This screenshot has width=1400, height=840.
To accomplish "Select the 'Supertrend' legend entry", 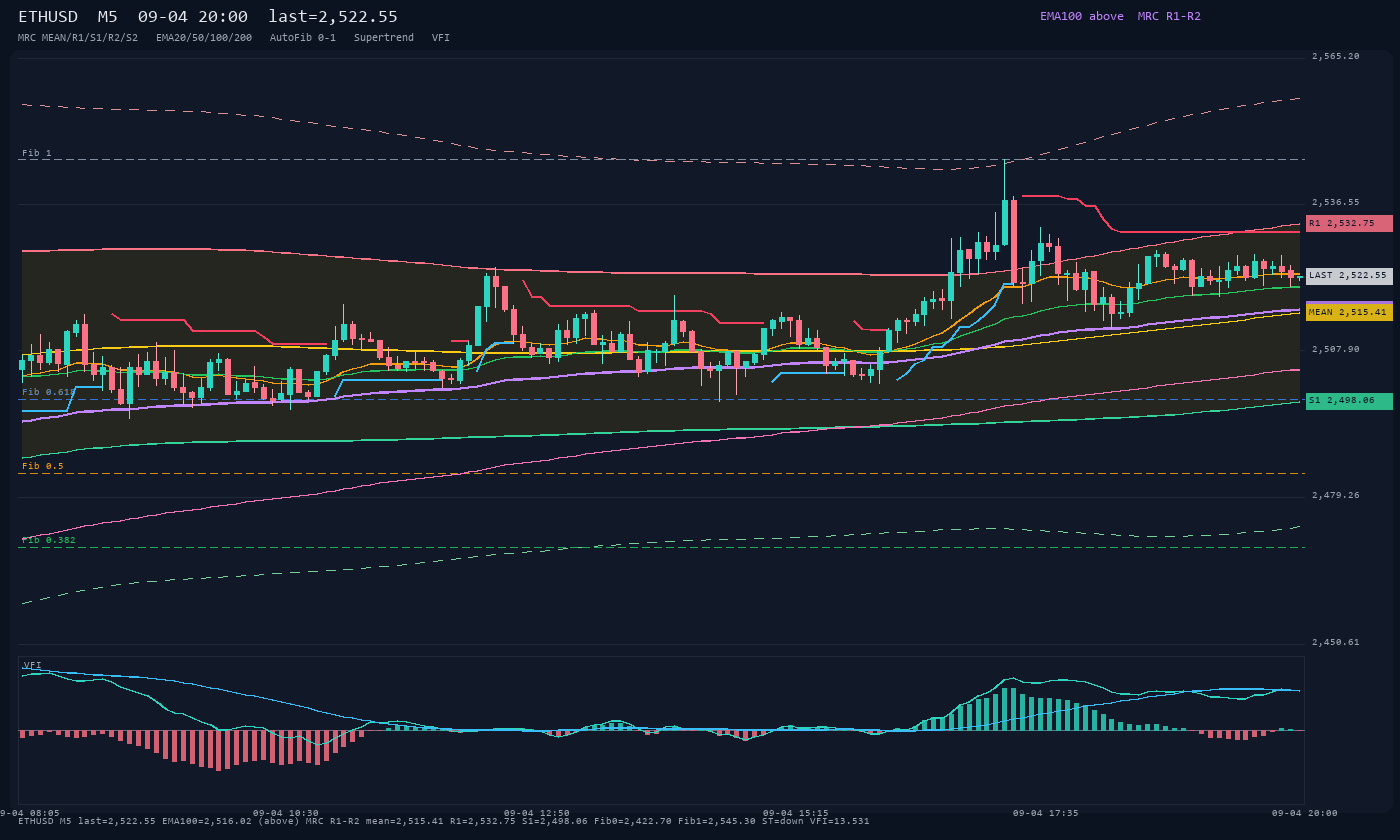I will 384,38.
